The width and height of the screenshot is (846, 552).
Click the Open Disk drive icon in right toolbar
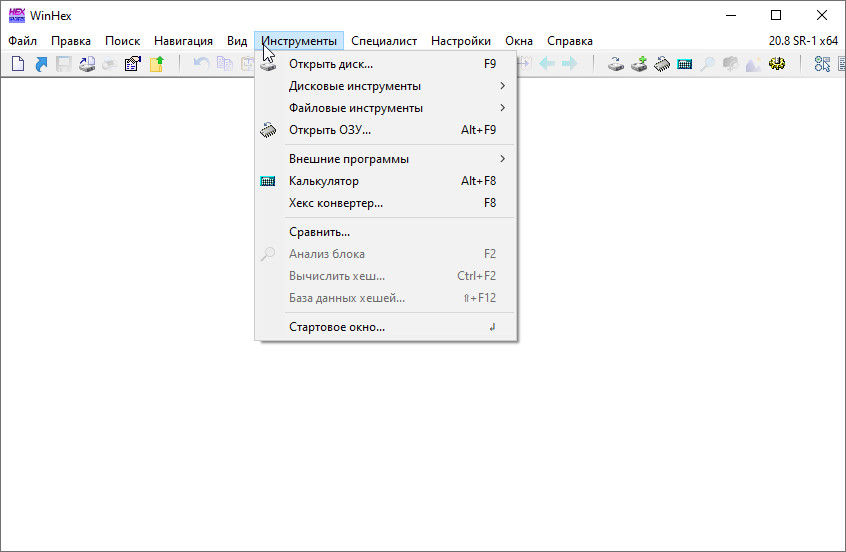(616, 64)
